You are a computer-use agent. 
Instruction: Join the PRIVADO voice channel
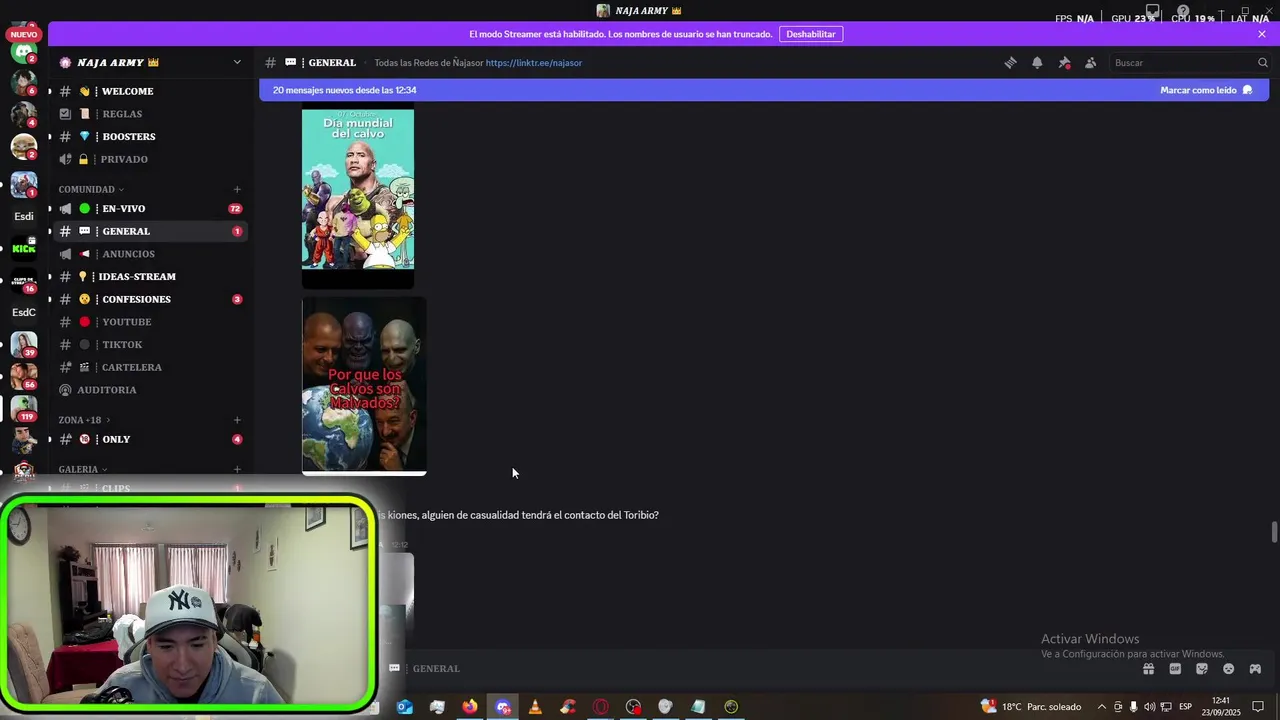pos(150,159)
